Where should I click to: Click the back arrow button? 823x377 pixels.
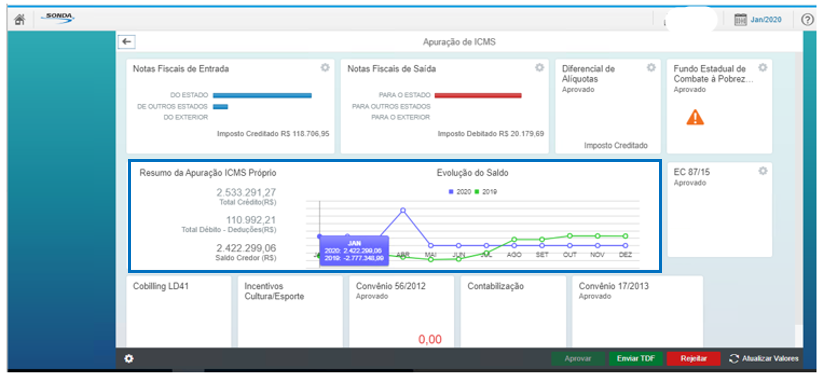click(x=126, y=43)
